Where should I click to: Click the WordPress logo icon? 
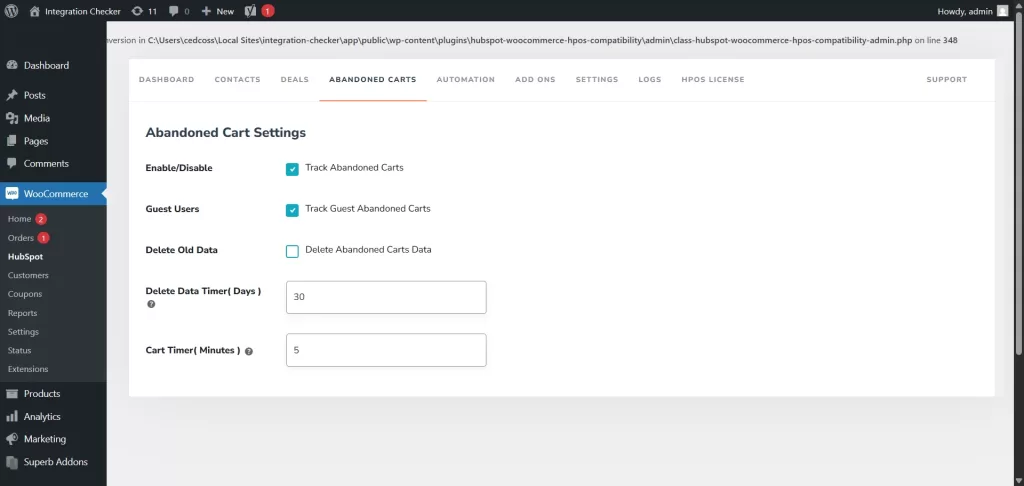click(11, 11)
